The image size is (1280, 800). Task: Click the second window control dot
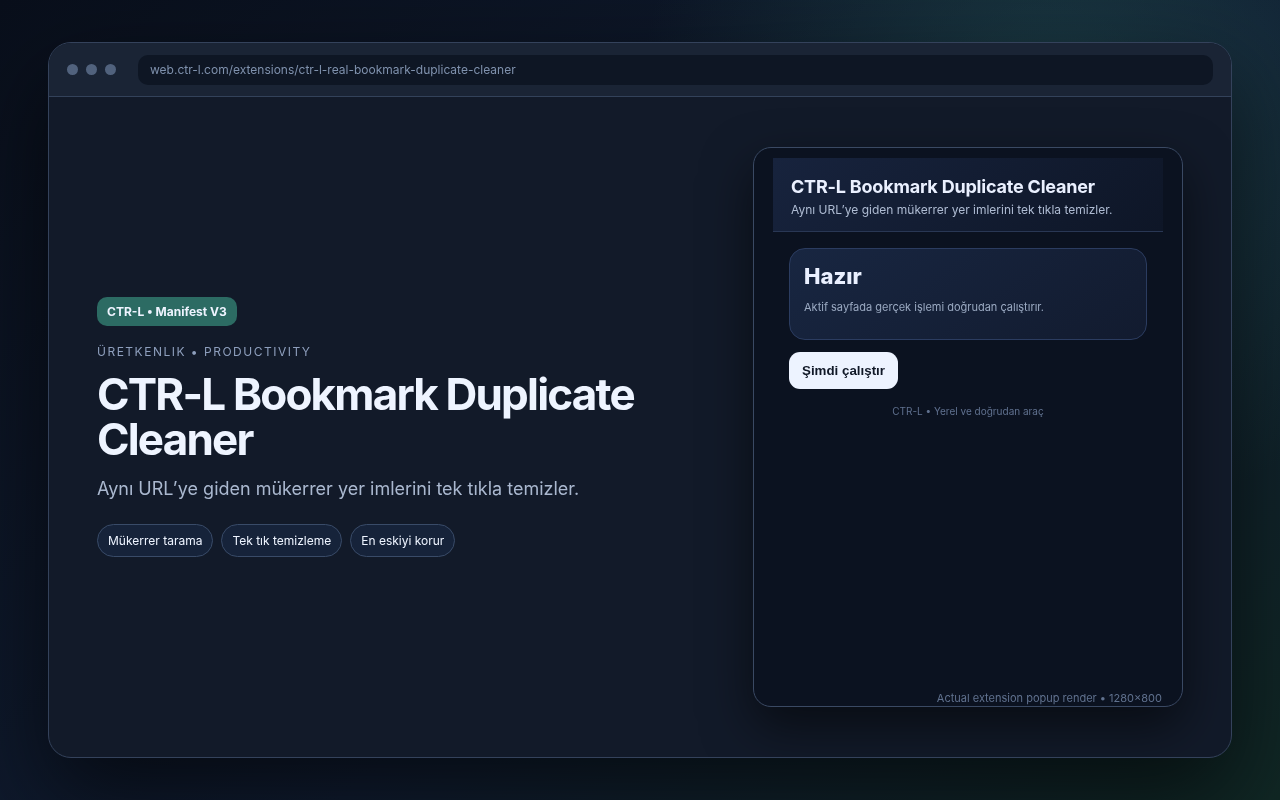click(x=91, y=70)
